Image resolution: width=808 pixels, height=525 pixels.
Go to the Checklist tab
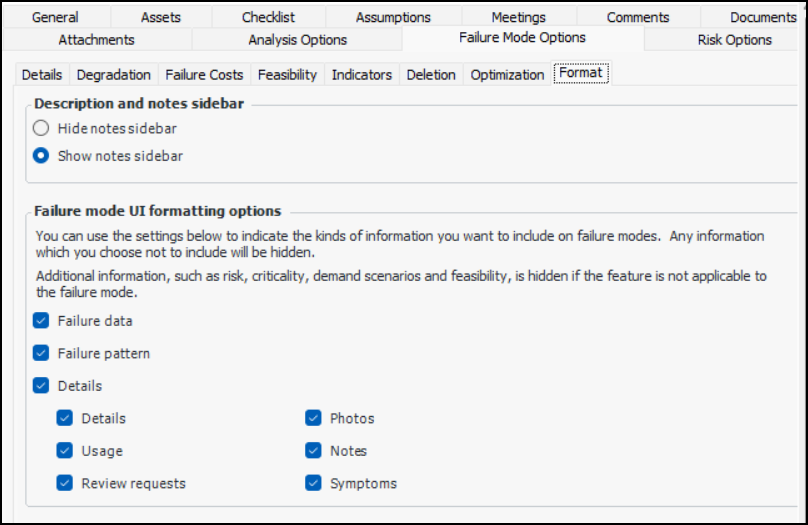(x=268, y=17)
